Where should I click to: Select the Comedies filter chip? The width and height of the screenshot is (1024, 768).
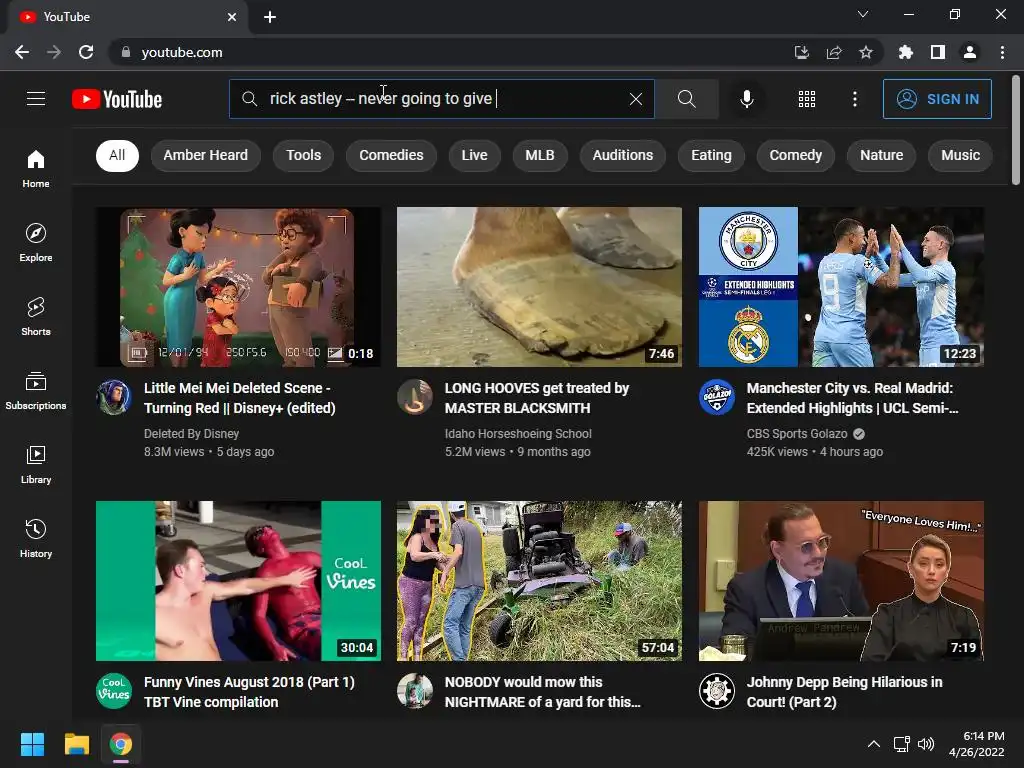[391, 155]
